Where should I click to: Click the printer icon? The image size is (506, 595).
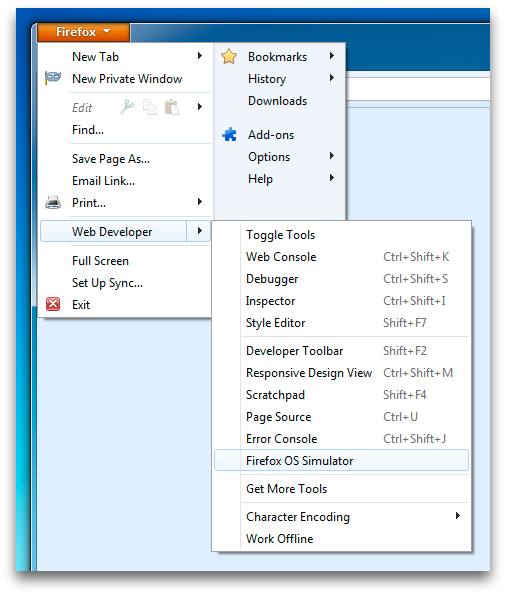coord(53,202)
